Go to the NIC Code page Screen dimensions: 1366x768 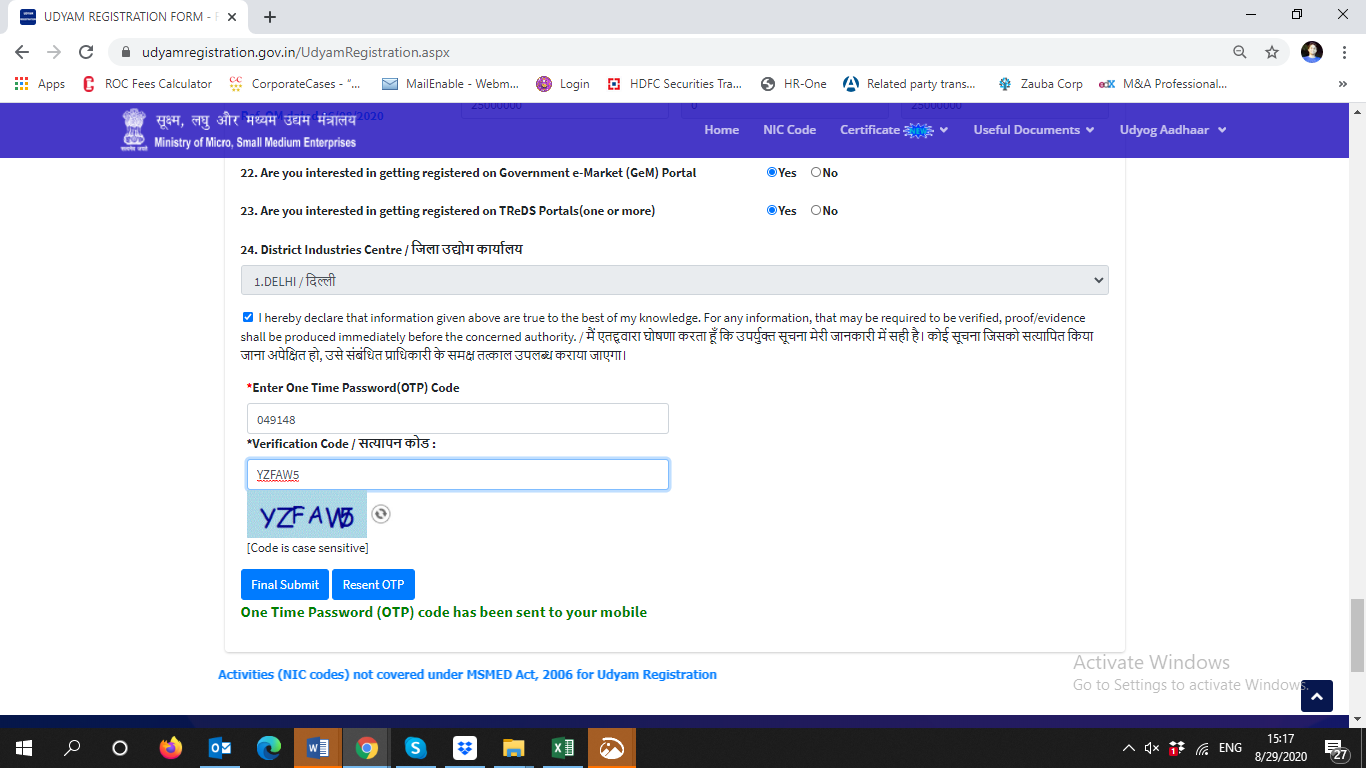789,130
